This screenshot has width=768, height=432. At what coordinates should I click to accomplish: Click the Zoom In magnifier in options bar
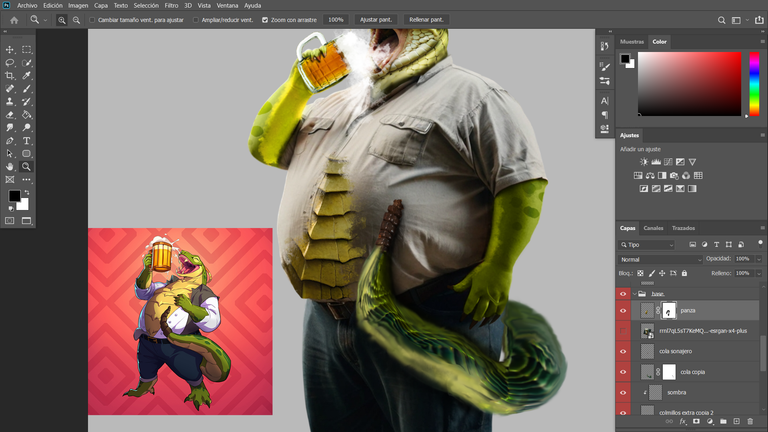(62, 20)
